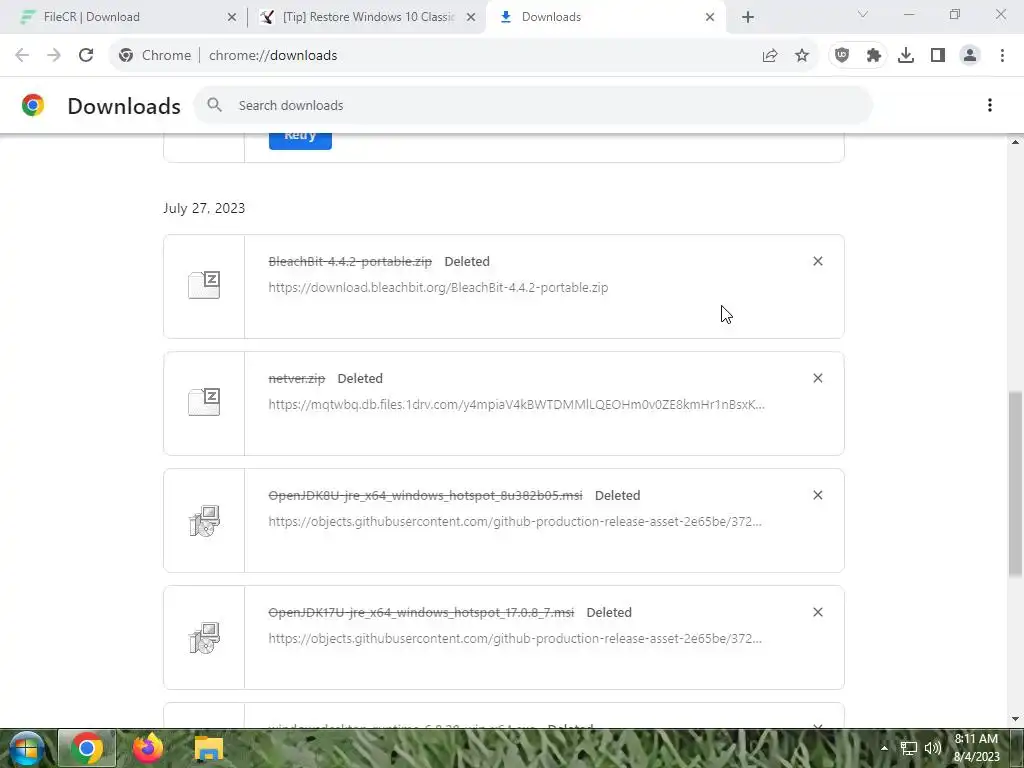Open File Explorer from the taskbar
The width and height of the screenshot is (1024, 768).
pyautogui.click(x=209, y=748)
